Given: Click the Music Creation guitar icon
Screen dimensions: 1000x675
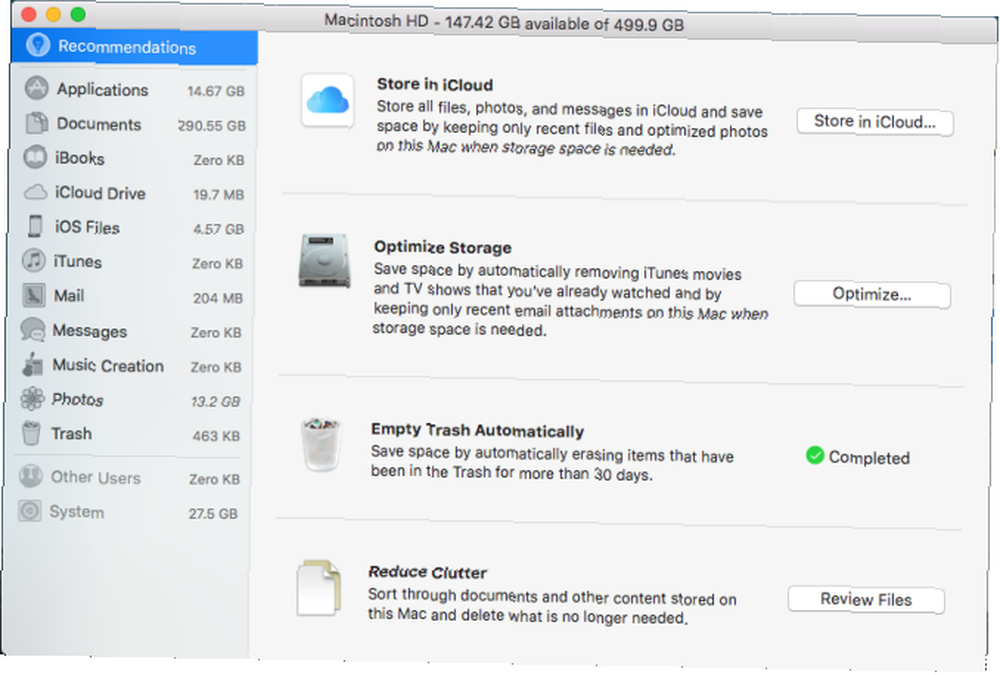Looking at the screenshot, I should pos(33,364).
